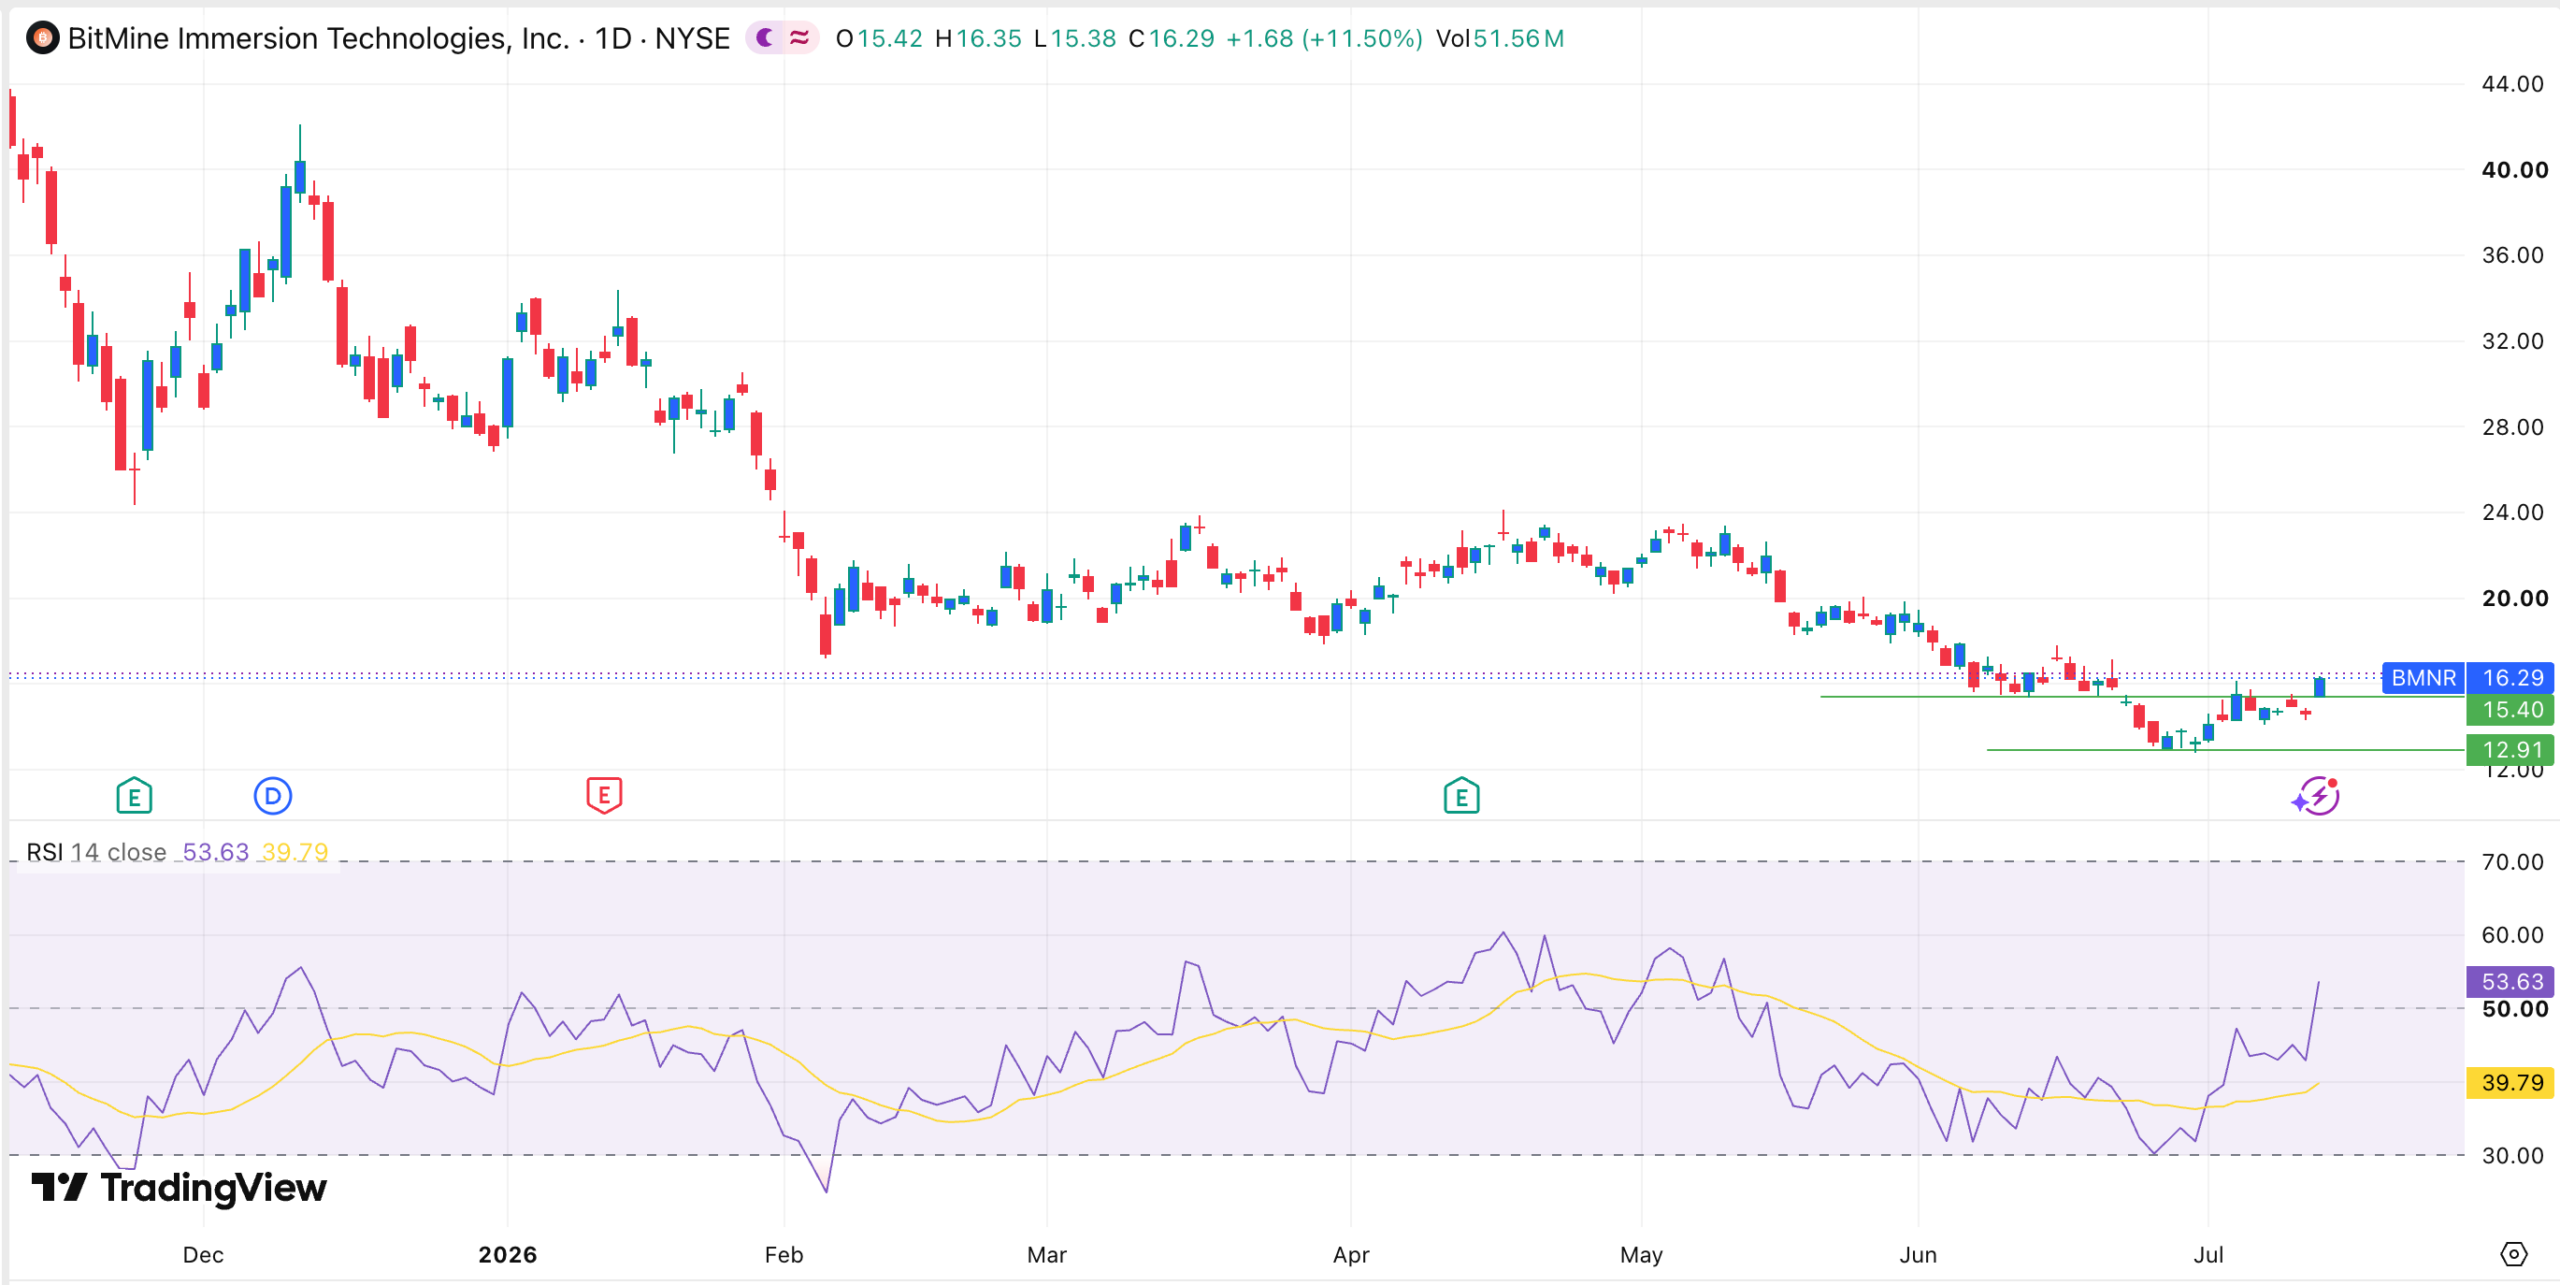This screenshot has width=2560, height=1285.
Task: Click the 2026 label on the time axis
Action: pos(507,1255)
